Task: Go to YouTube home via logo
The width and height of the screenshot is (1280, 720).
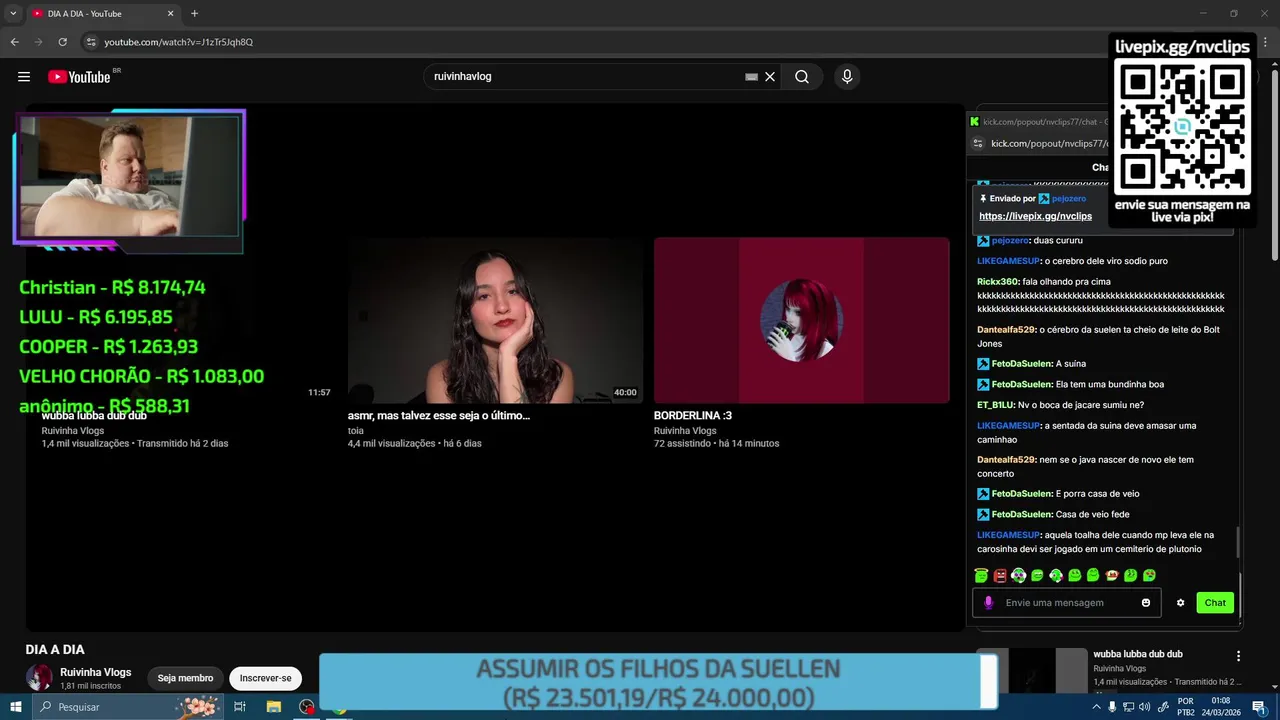Action: pyautogui.click(x=79, y=77)
